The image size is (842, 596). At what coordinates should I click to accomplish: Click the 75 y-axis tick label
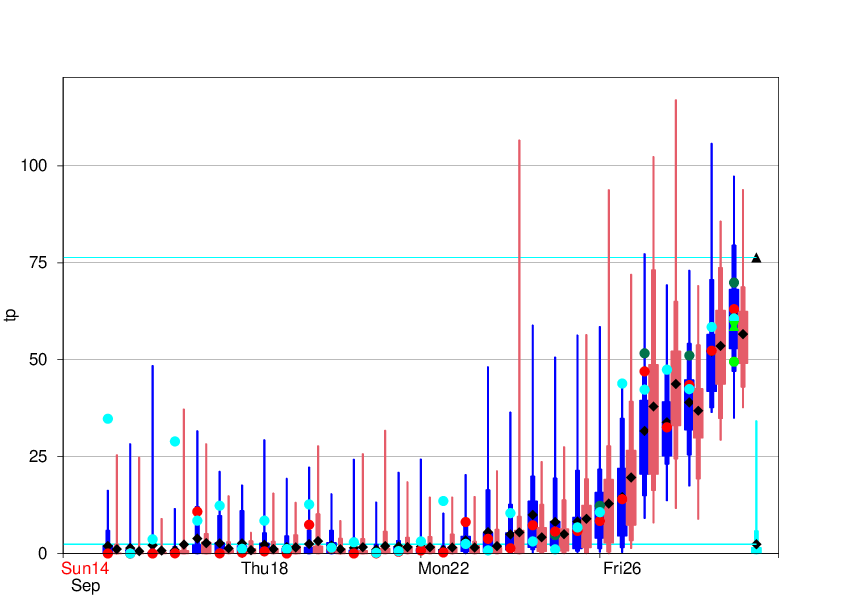39,262
